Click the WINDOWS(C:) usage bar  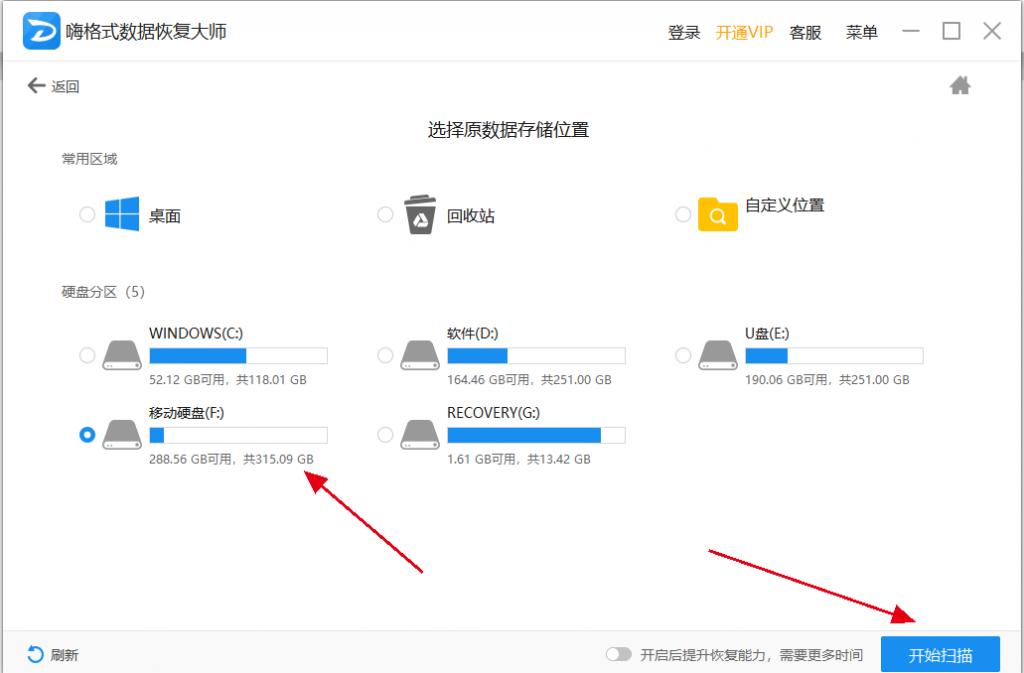238,356
